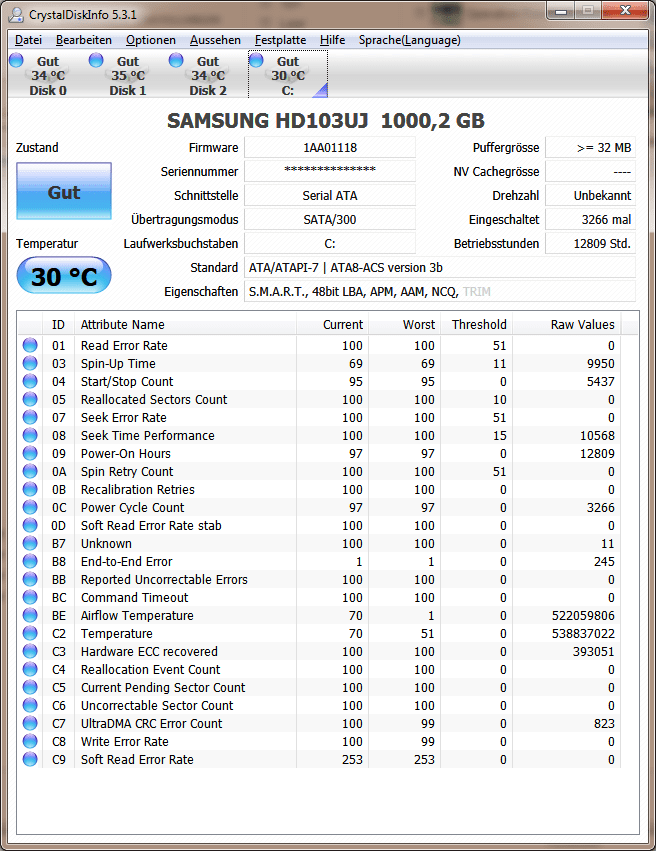Click the CrystalDiskInfo title bar app icon

coord(16,14)
